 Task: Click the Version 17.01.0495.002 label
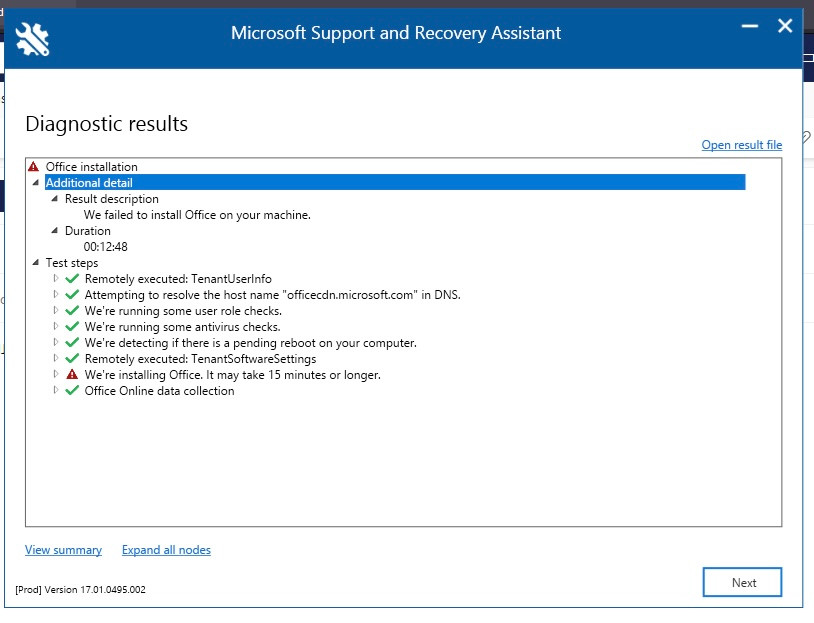(80, 590)
